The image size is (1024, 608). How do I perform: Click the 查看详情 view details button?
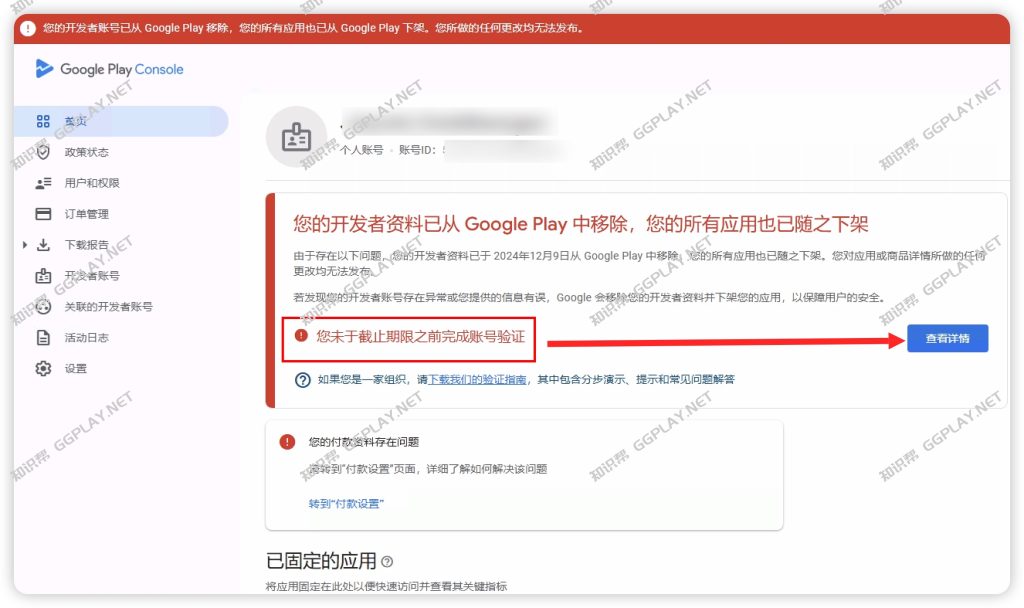948,338
